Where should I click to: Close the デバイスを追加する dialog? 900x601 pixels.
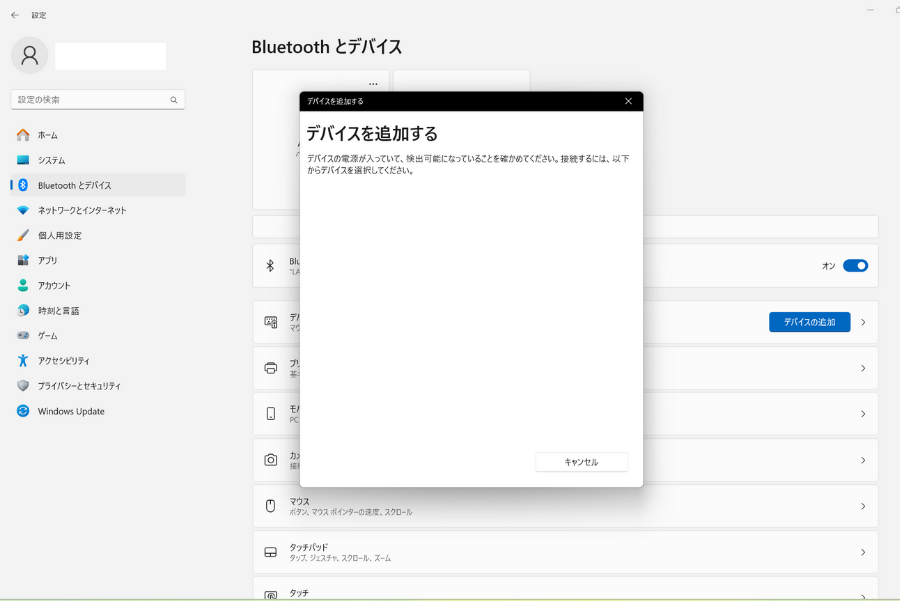point(629,101)
